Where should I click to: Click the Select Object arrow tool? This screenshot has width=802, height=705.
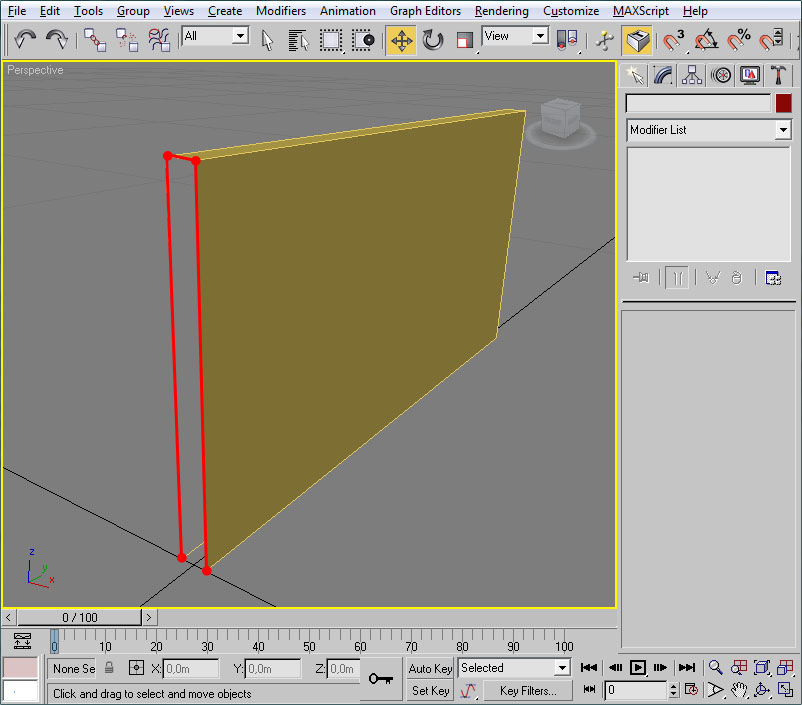pos(267,40)
